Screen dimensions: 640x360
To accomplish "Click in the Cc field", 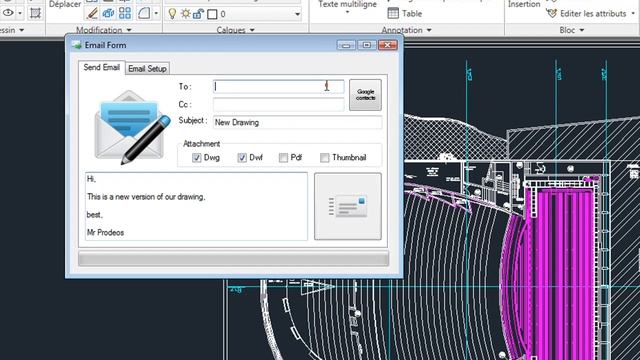I will coord(278,104).
